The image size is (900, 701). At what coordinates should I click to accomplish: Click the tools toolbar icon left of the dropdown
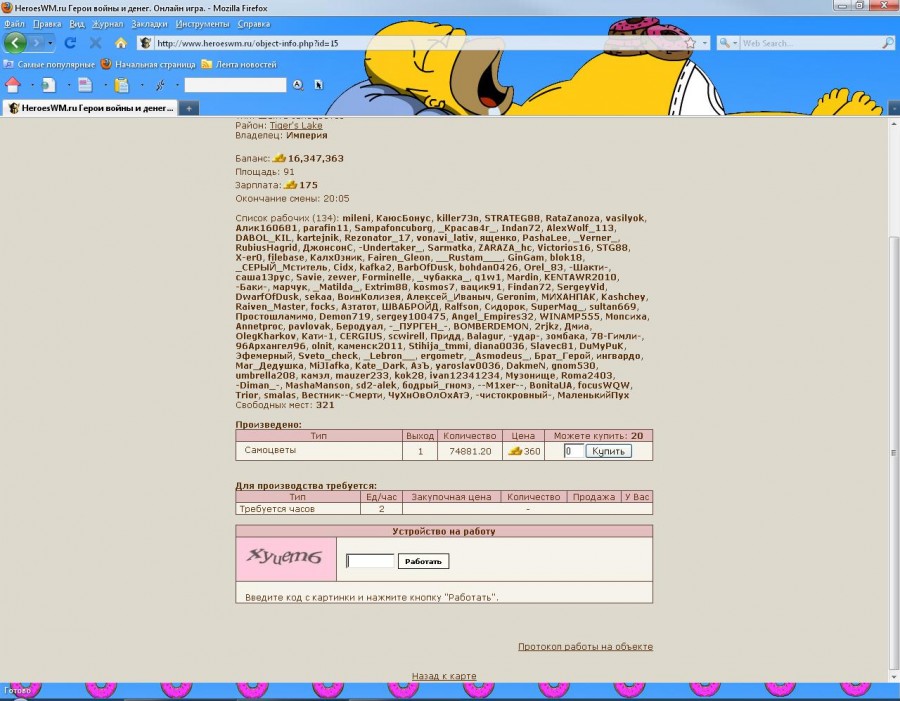pos(160,85)
